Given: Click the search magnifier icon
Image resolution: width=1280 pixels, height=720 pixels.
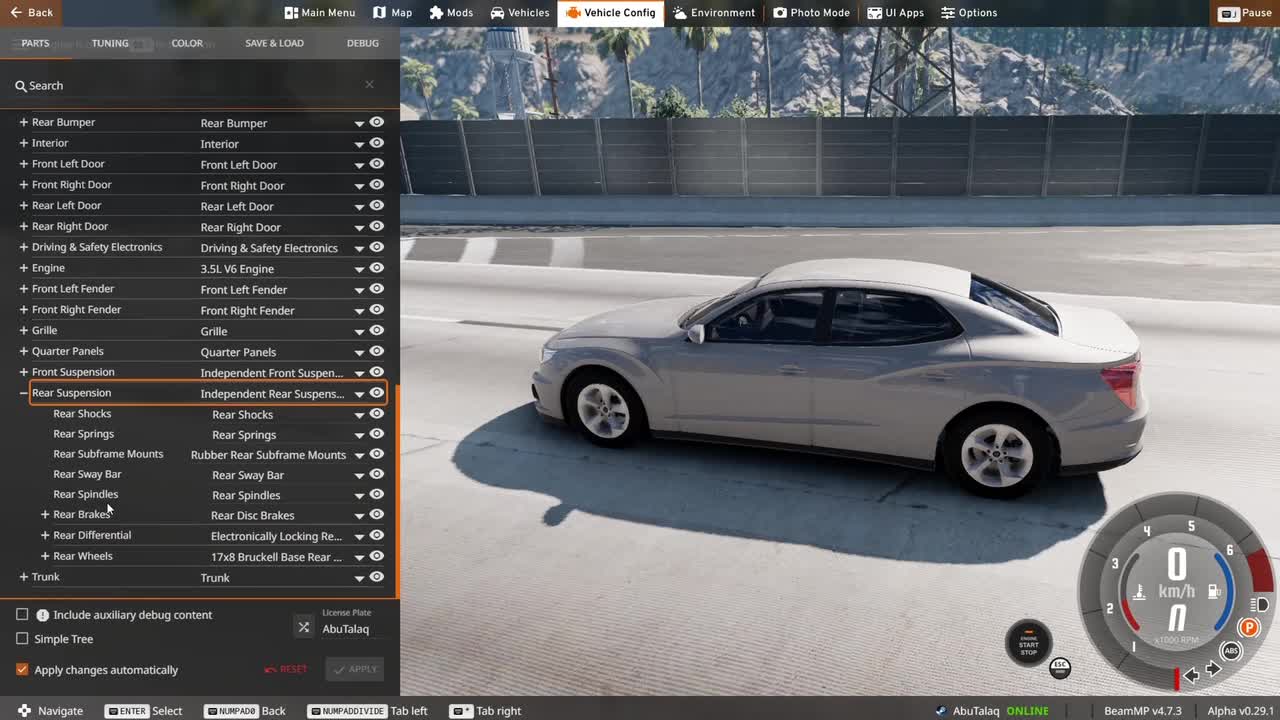Looking at the screenshot, I should coord(20,86).
